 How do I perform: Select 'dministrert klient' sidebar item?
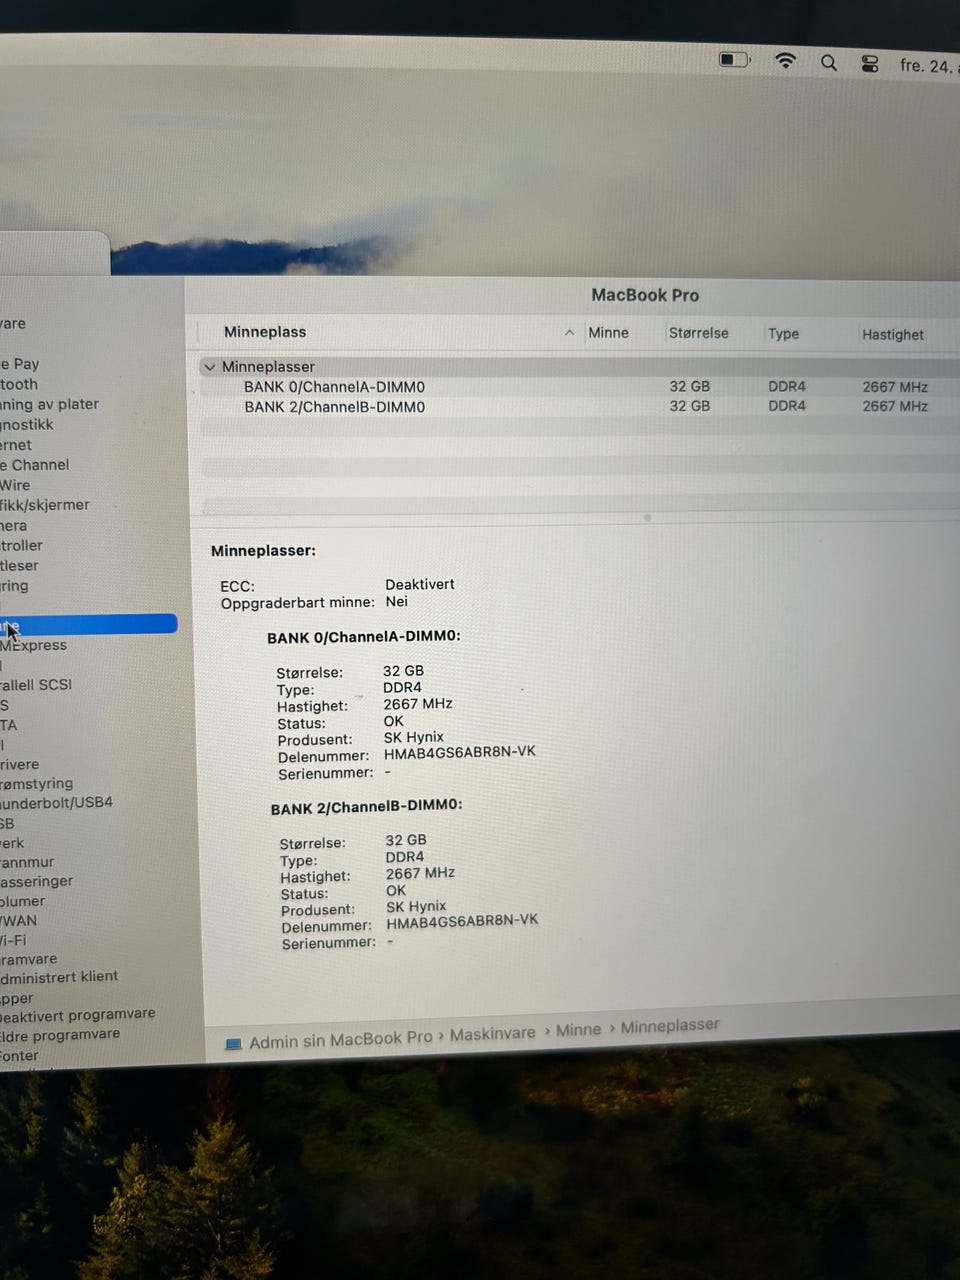[x=60, y=976]
